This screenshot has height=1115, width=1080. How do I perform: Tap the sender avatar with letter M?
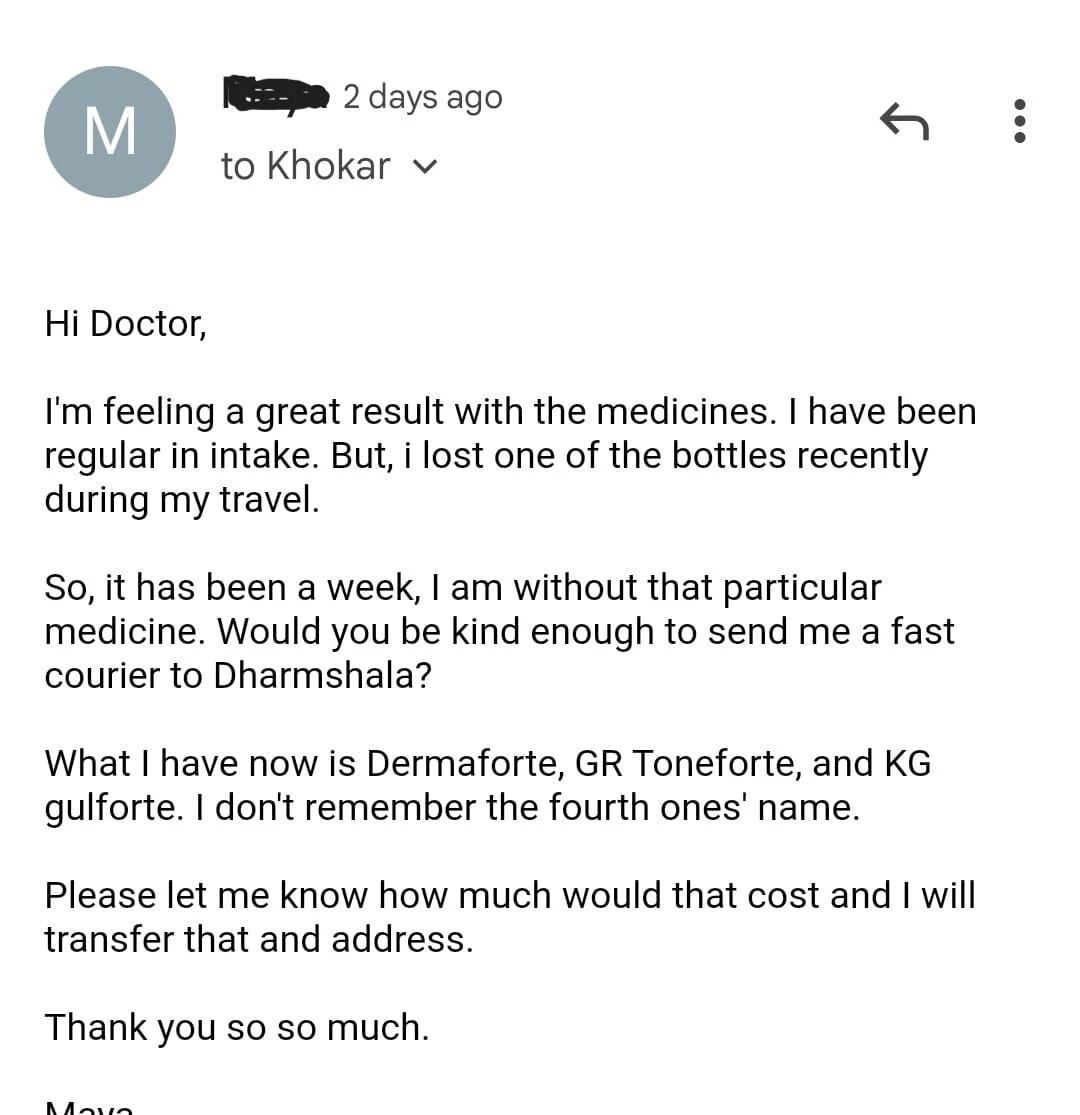click(109, 132)
